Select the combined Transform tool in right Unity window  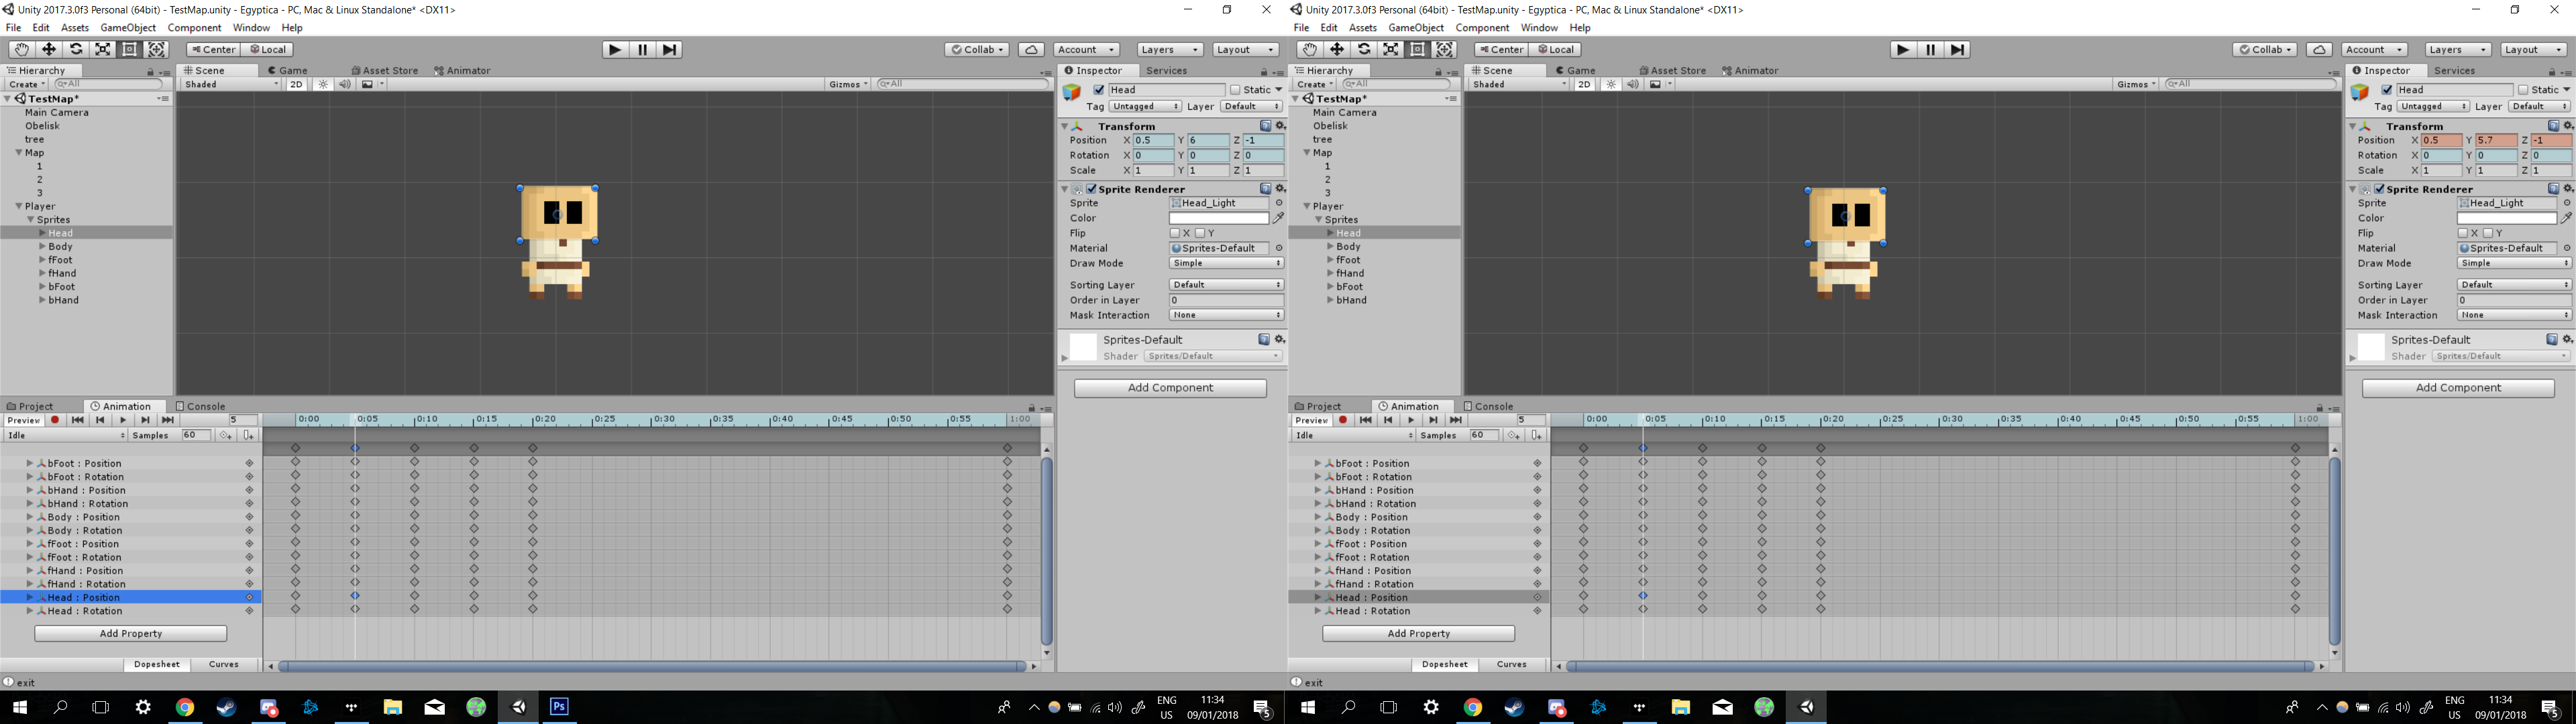click(1444, 49)
